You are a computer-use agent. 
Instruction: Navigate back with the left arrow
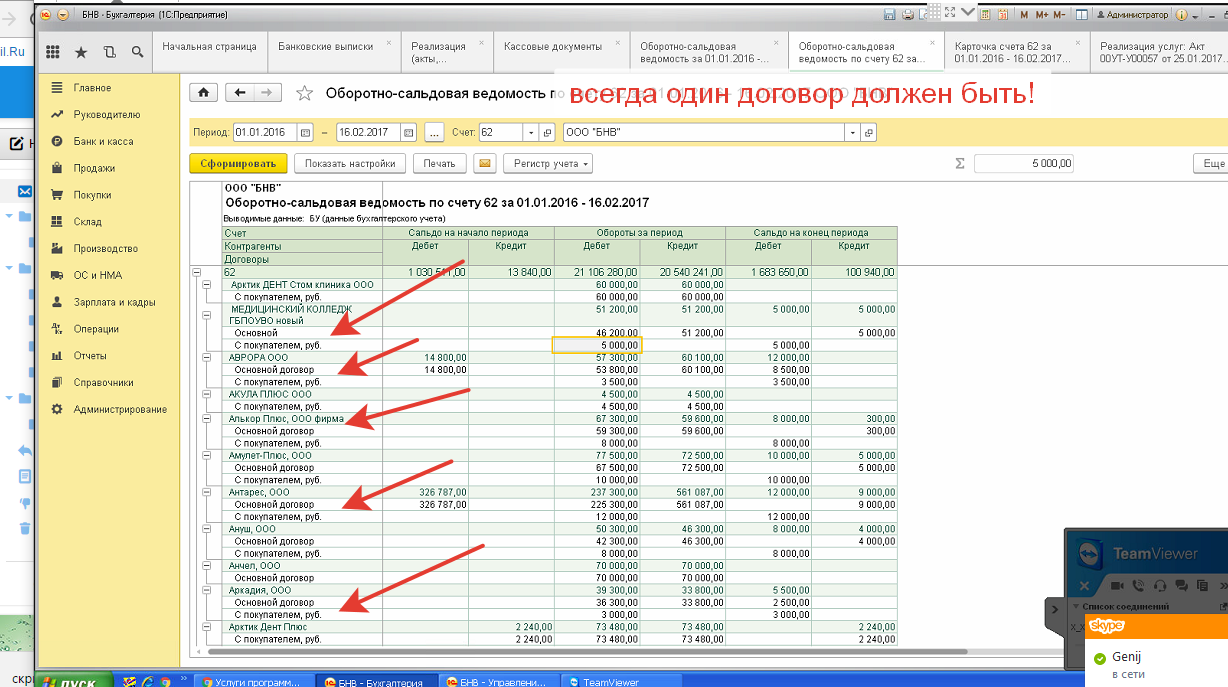tap(240, 93)
